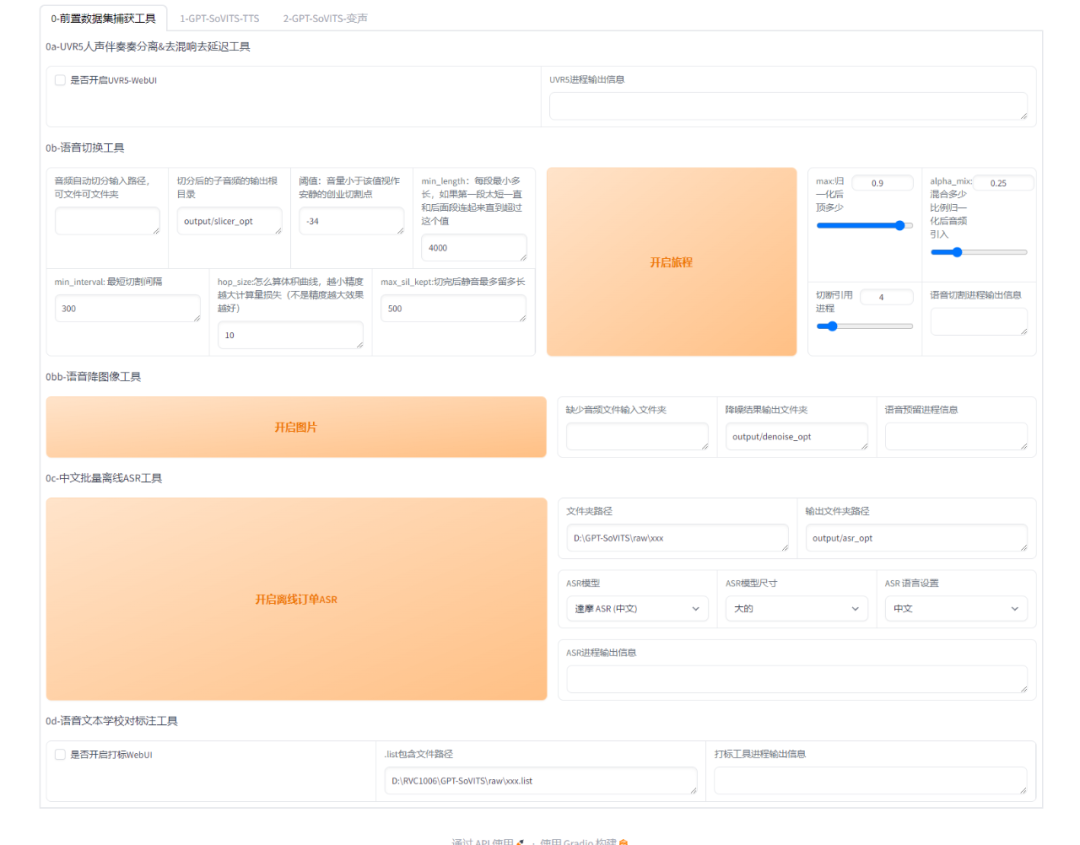Image resolution: width=1080 pixels, height=845 pixels.
Task: Edit the .list path field with xxx.list
Action: click(541, 781)
